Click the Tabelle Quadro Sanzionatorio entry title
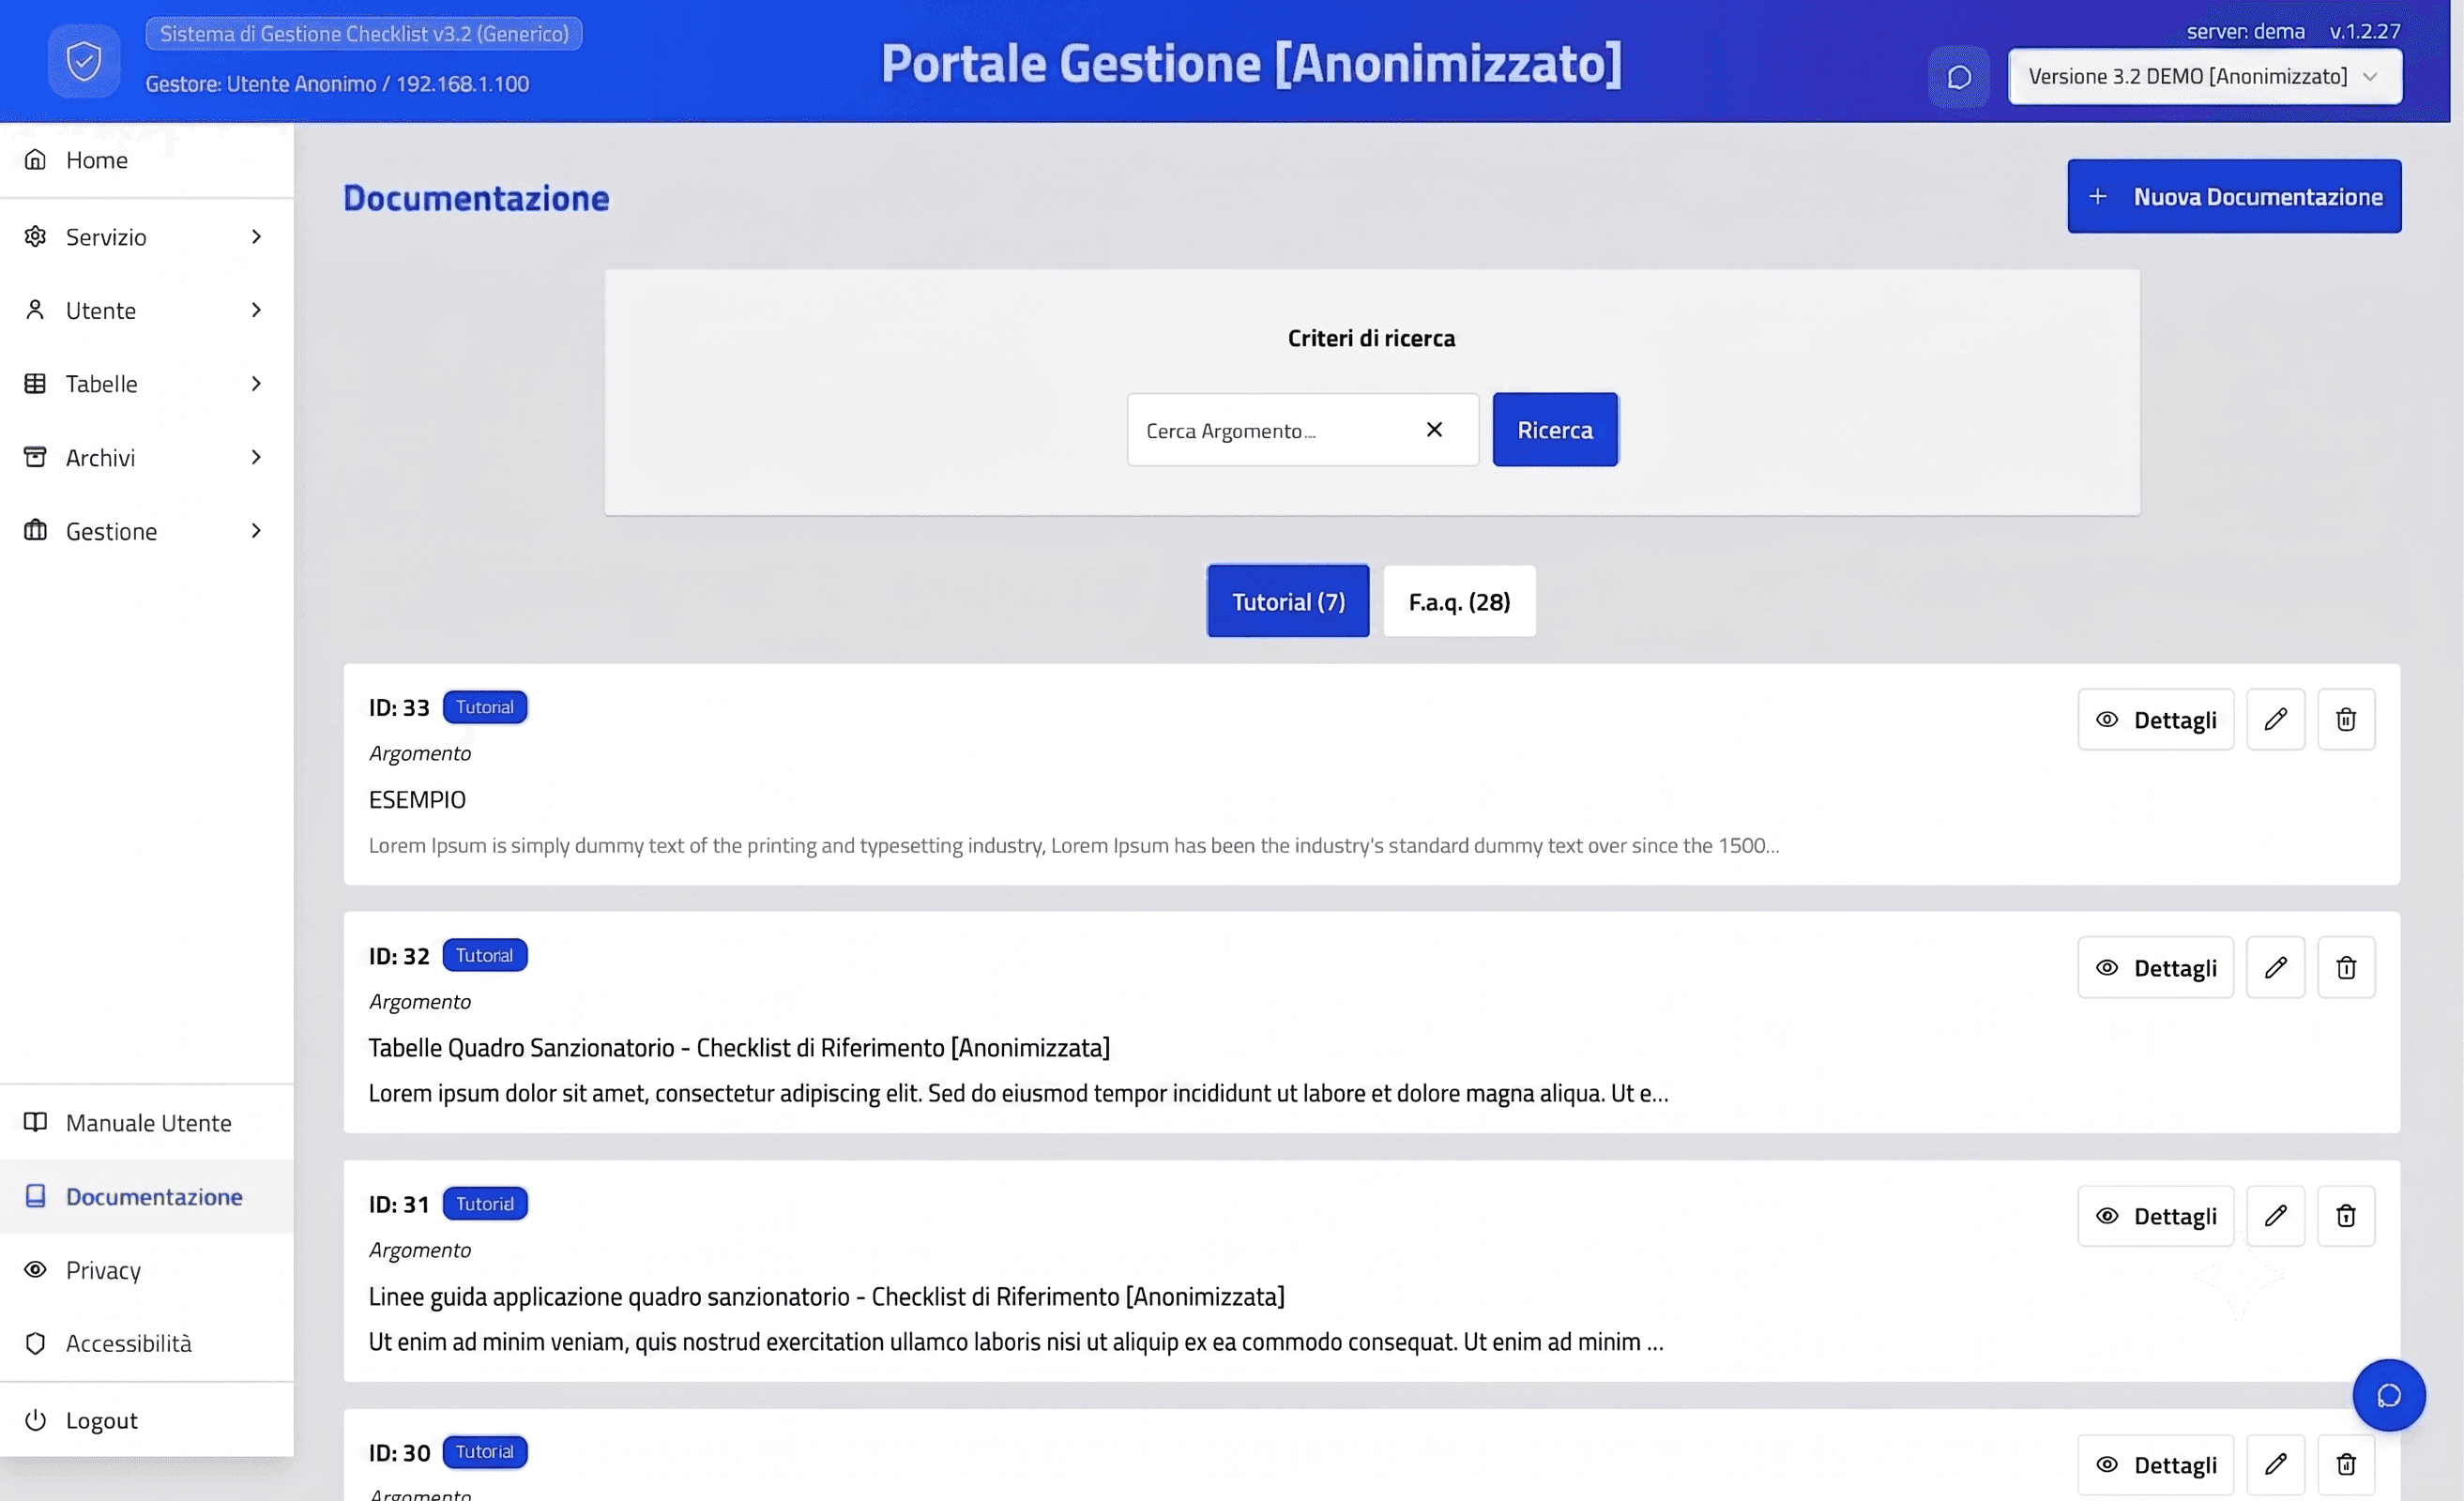 739,1047
